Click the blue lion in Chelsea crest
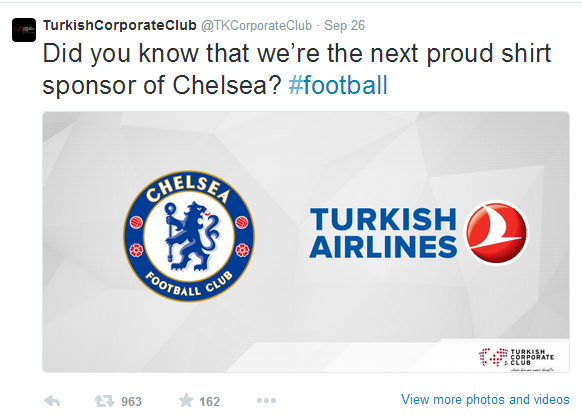Image resolution: width=582 pixels, height=419 pixels. tap(190, 236)
